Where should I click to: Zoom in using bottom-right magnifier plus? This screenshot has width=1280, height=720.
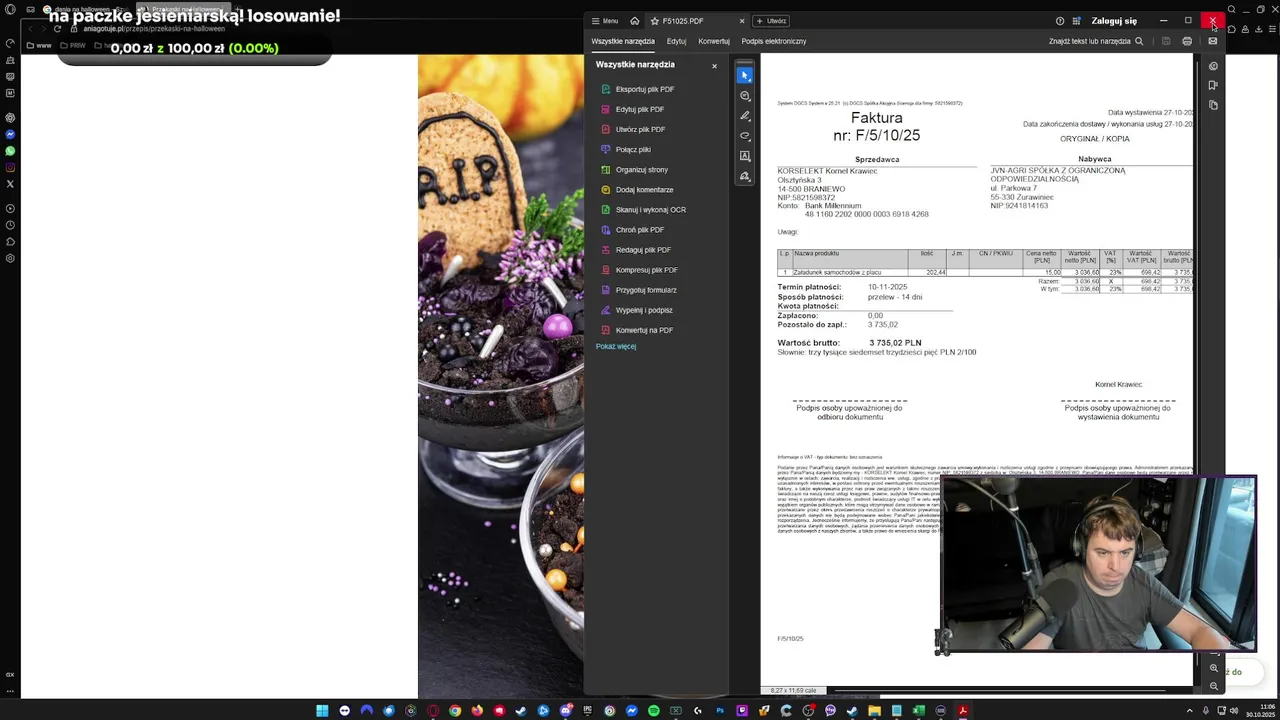point(1214,668)
